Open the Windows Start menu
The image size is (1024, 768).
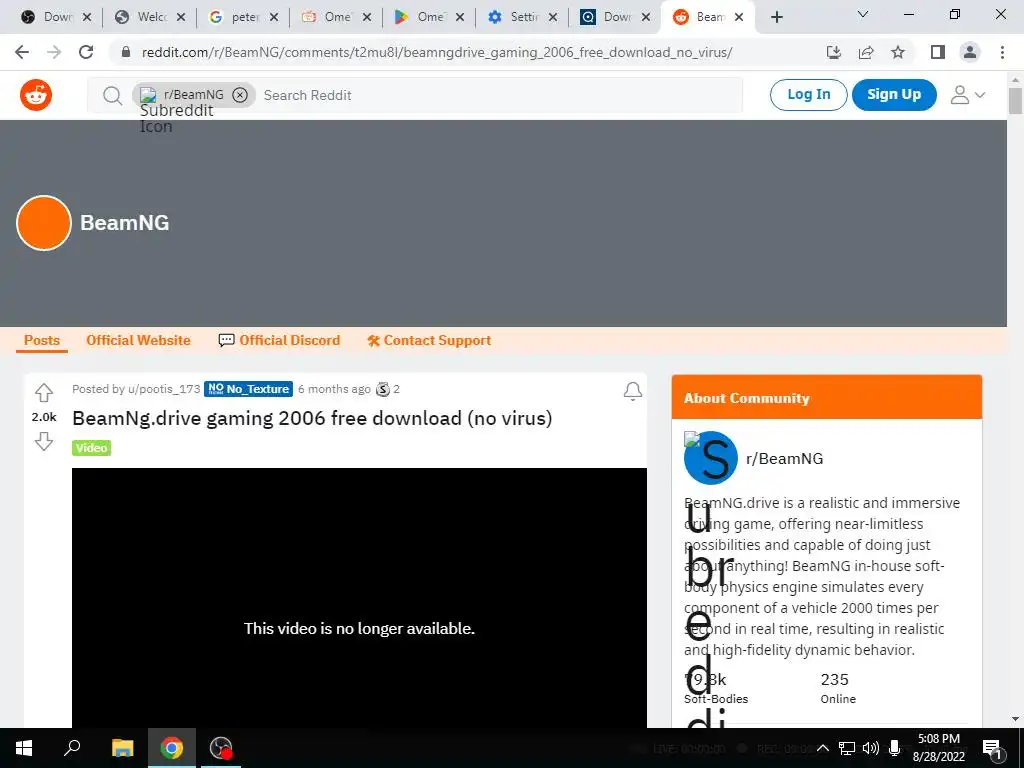click(x=24, y=748)
